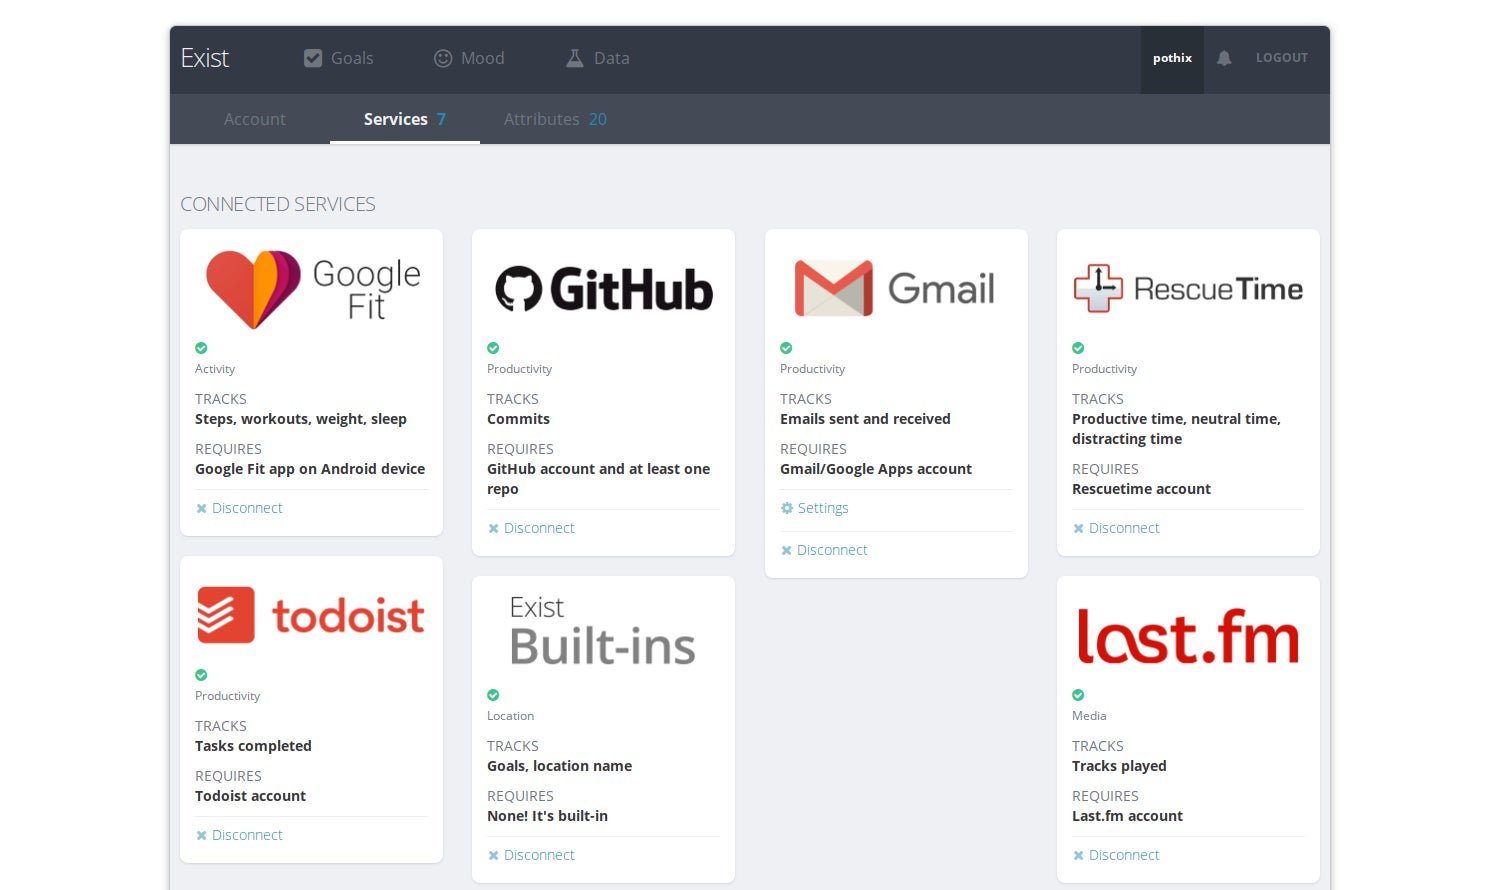Open Gmail service Settings
Image resolution: width=1500 pixels, height=890 pixels.
pyautogui.click(x=814, y=508)
